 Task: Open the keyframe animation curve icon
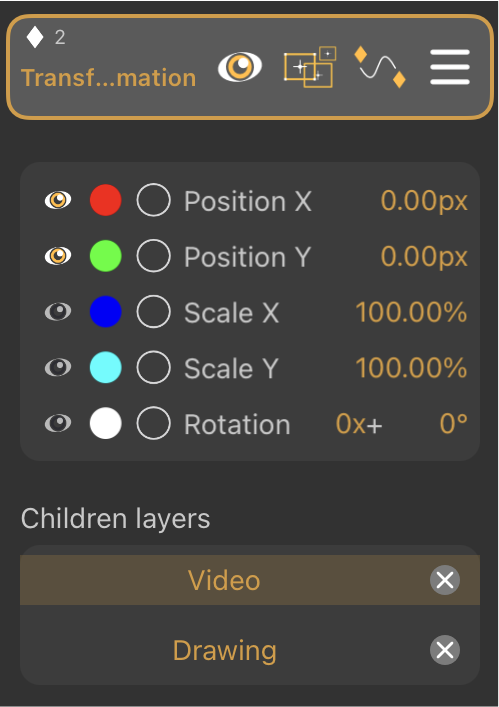click(x=380, y=67)
